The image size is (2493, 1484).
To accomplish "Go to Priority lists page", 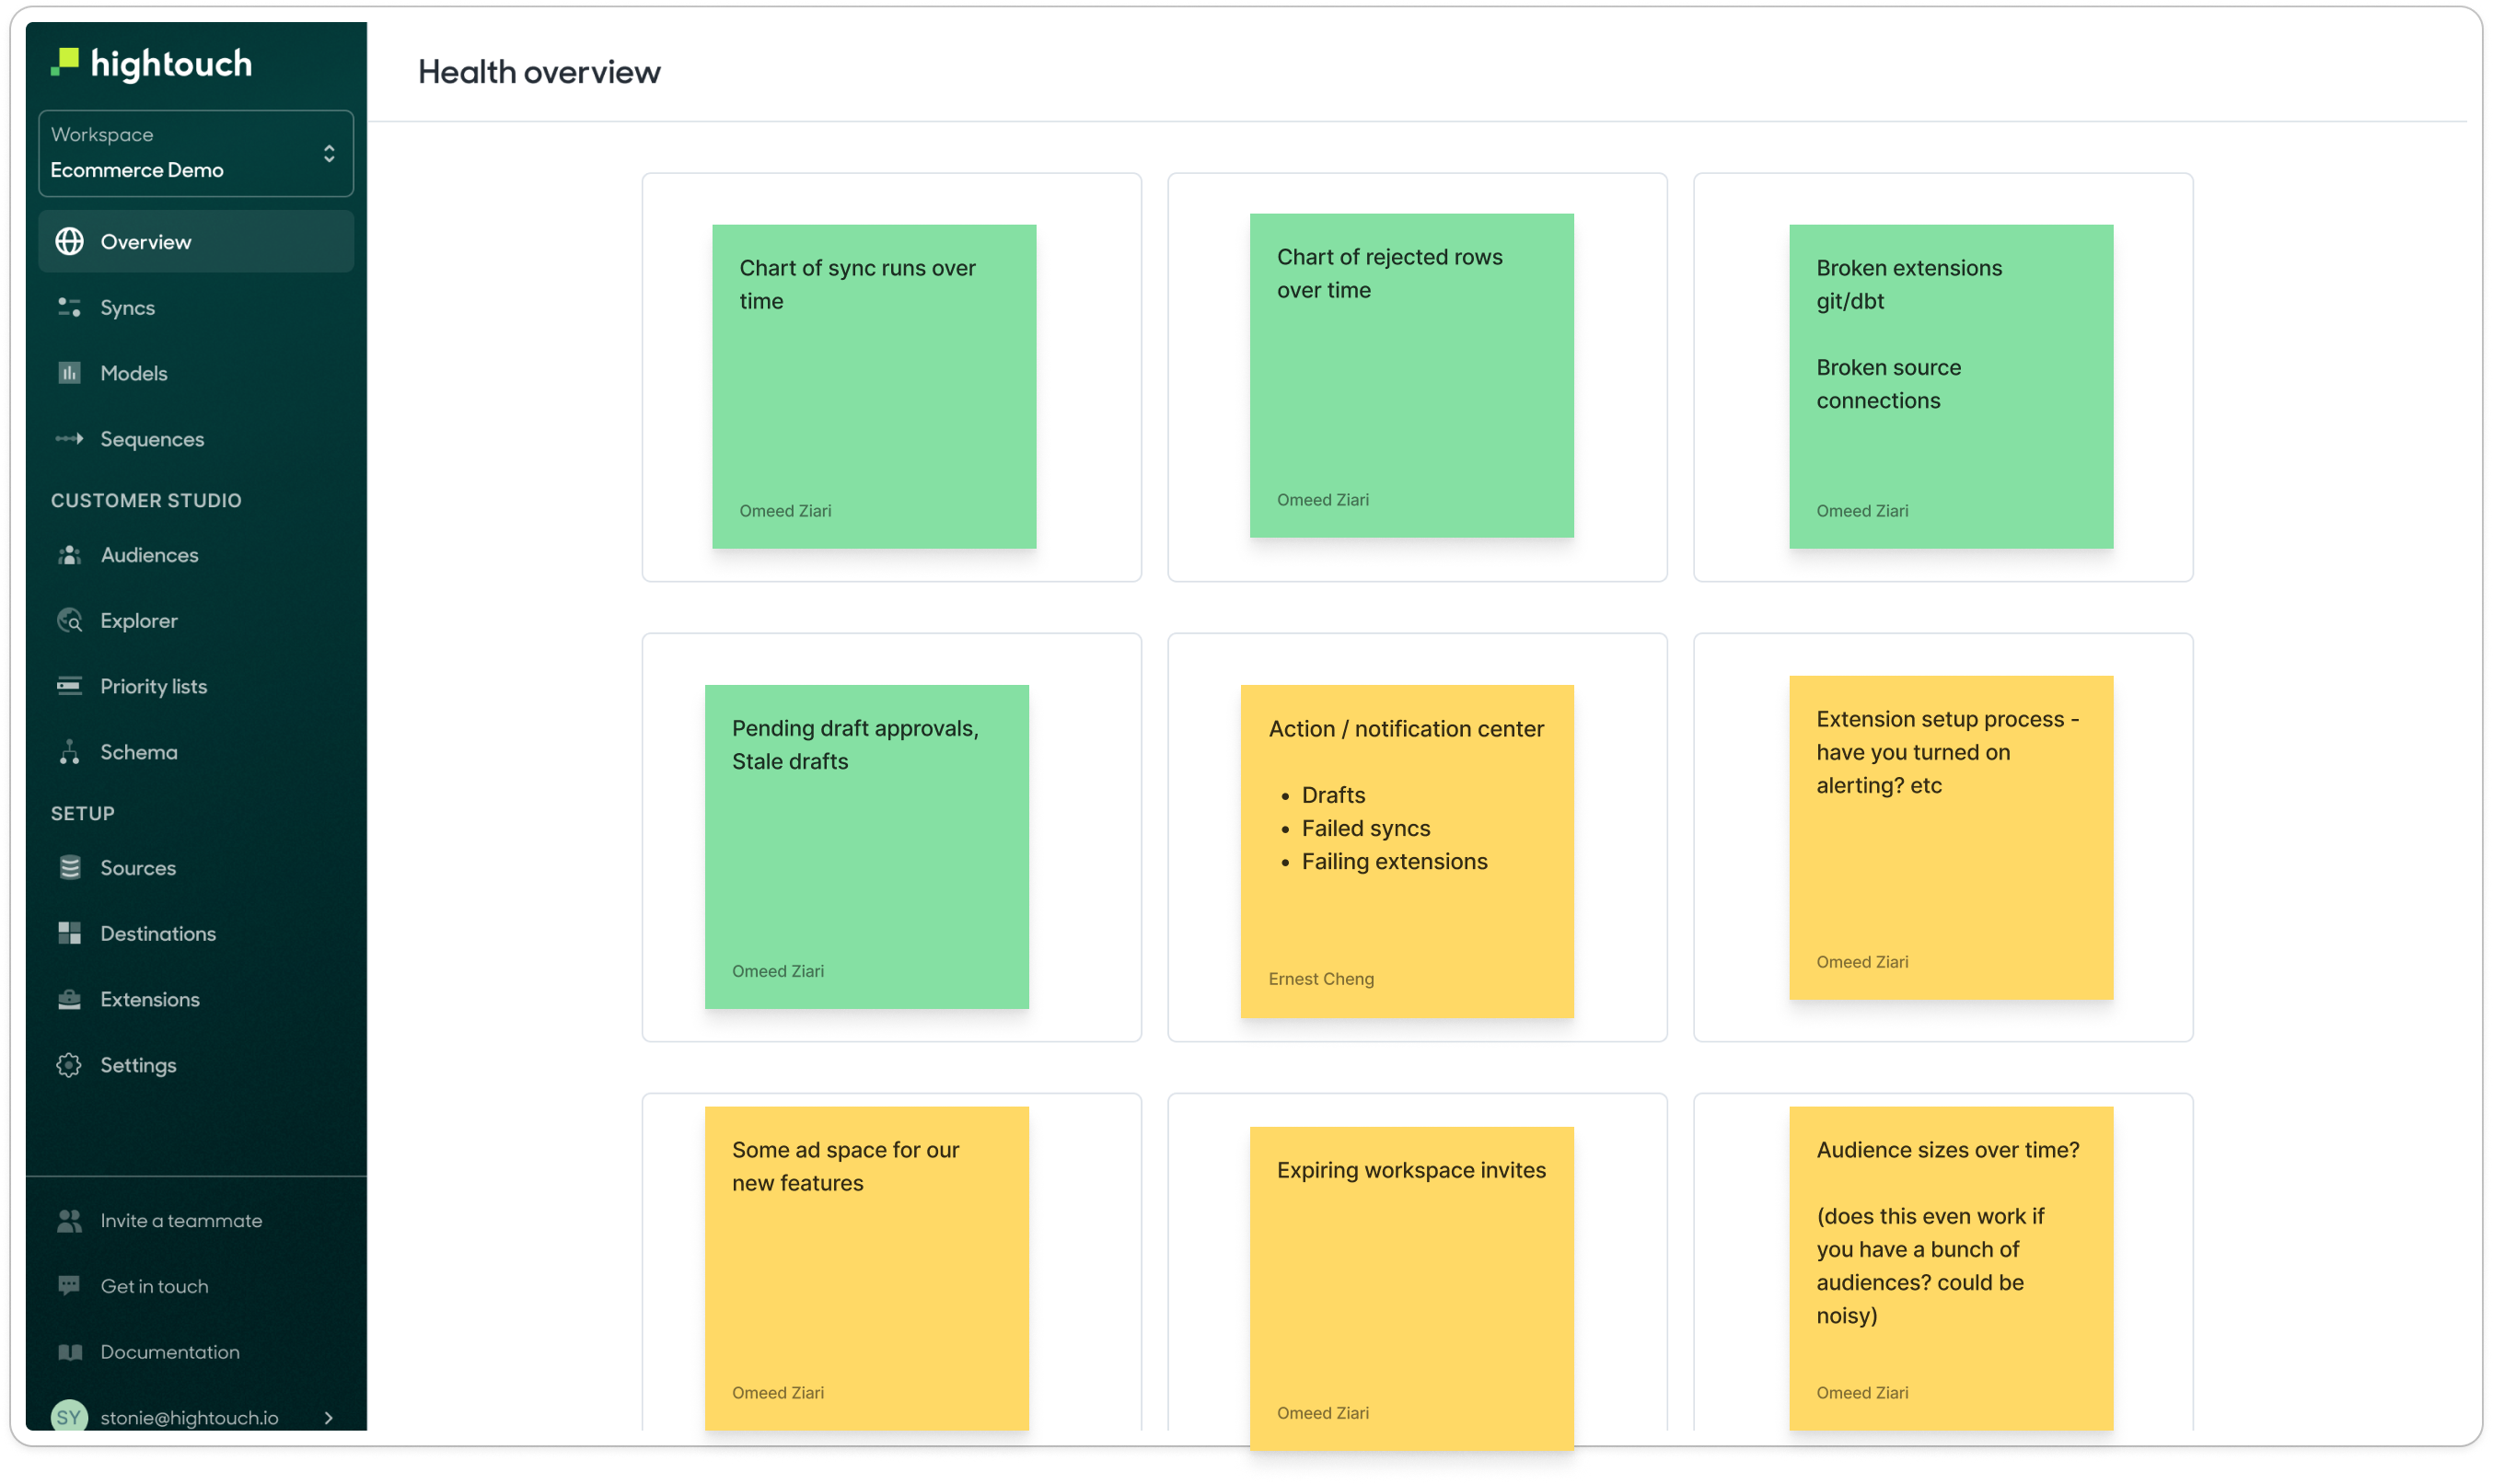I will (153, 686).
